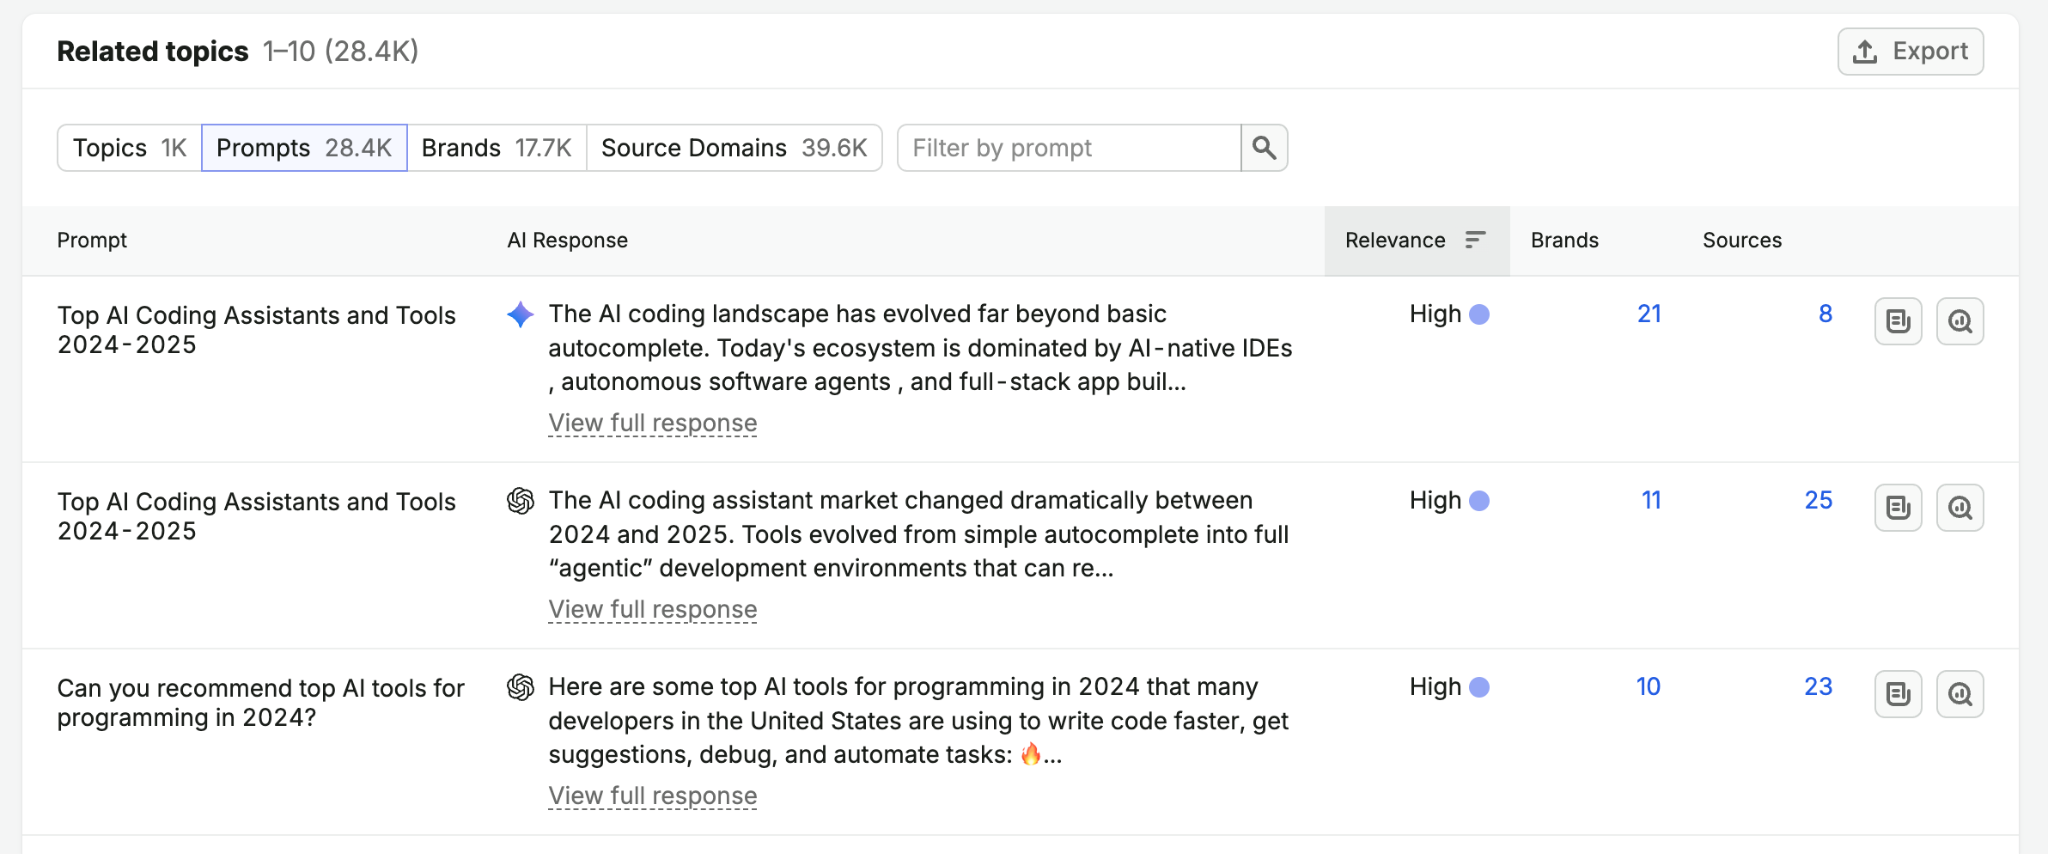The height and width of the screenshot is (854, 2048).
Task: Open the first row's document icon button
Action: (x=1898, y=321)
